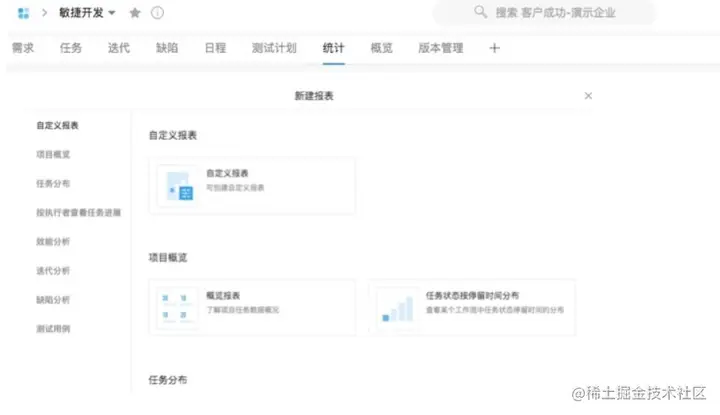Expand the 敏捷开发 project dropdown arrow
The width and height of the screenshot is (720, 415).
pyautogui.click(x=112, y=13)
